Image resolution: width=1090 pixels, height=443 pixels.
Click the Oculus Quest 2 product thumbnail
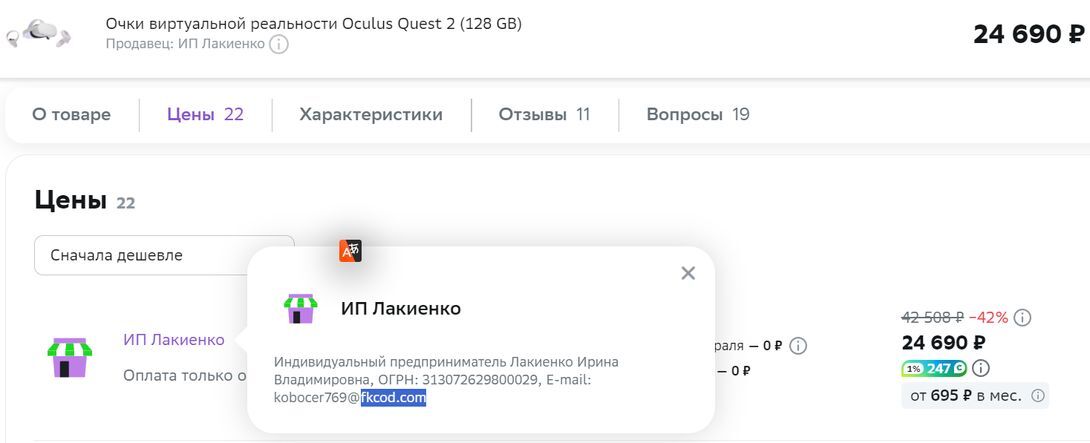38,33
